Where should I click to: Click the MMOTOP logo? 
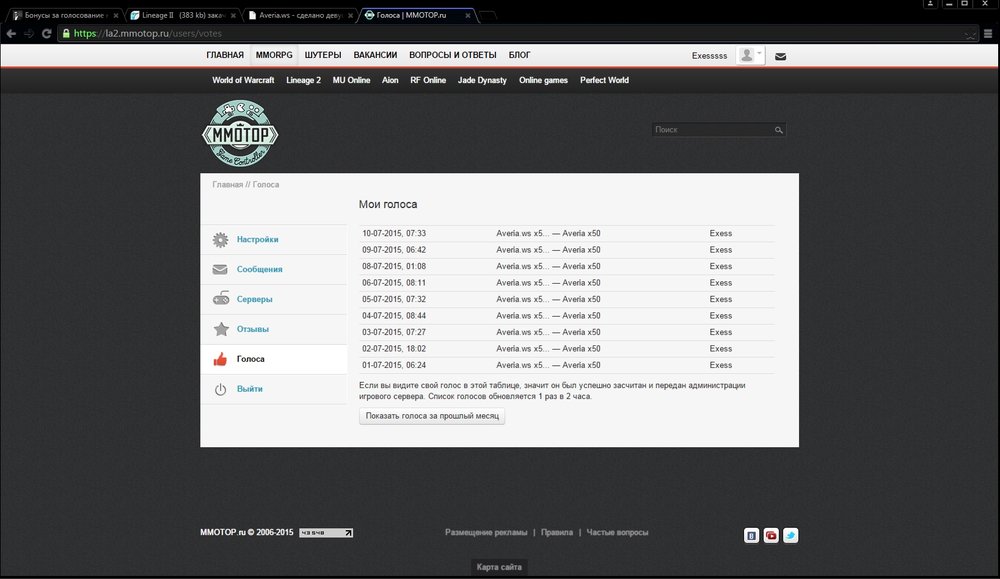pyautogui.click(x=240, y=133)
